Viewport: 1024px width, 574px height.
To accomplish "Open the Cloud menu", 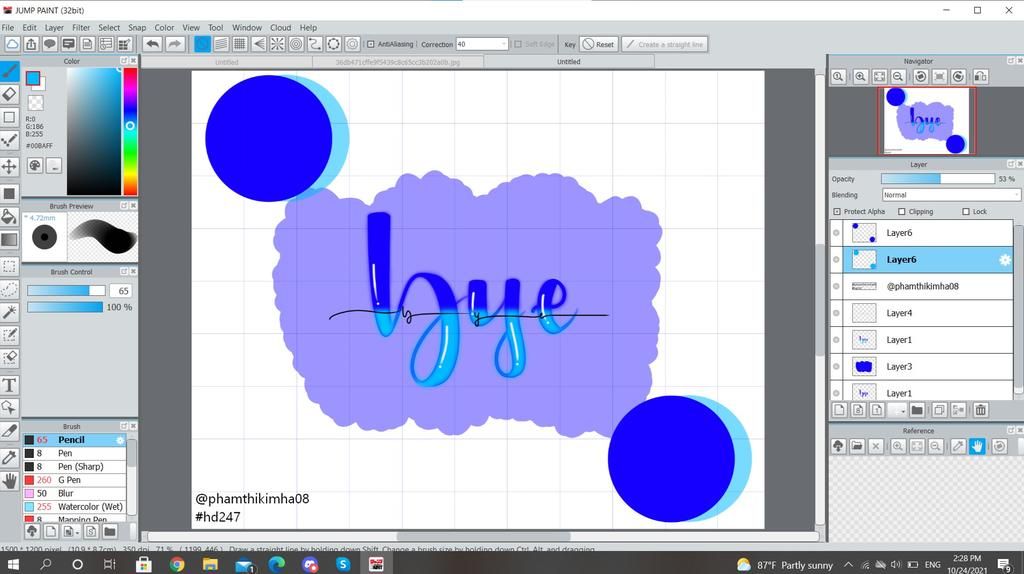I will click(281, 27).
